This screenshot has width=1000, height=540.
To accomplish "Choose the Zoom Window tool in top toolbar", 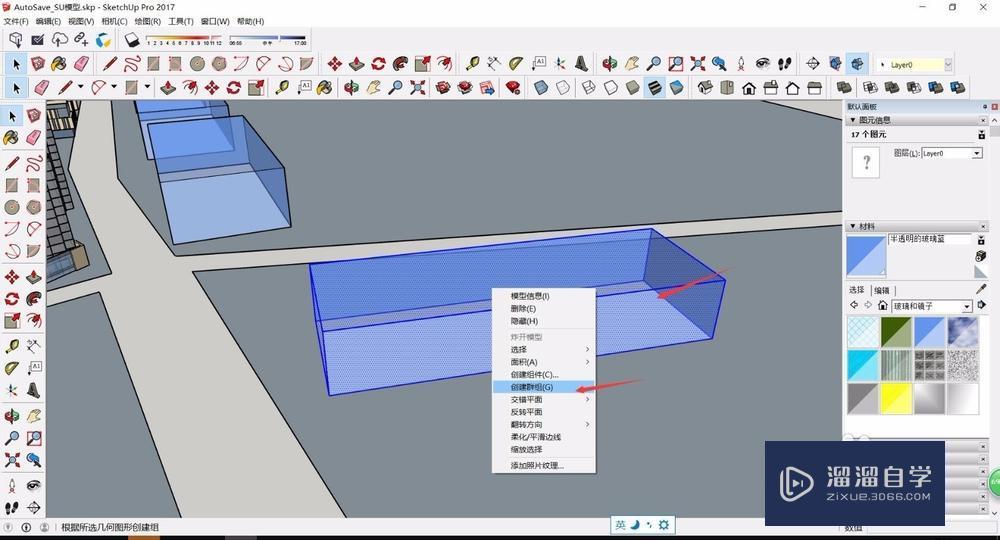I will (675, 64).
